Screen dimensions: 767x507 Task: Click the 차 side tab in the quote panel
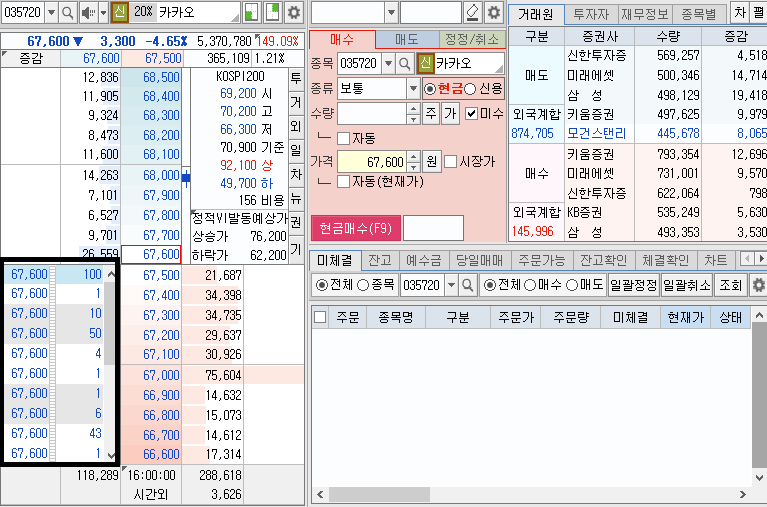pos(296,174)
